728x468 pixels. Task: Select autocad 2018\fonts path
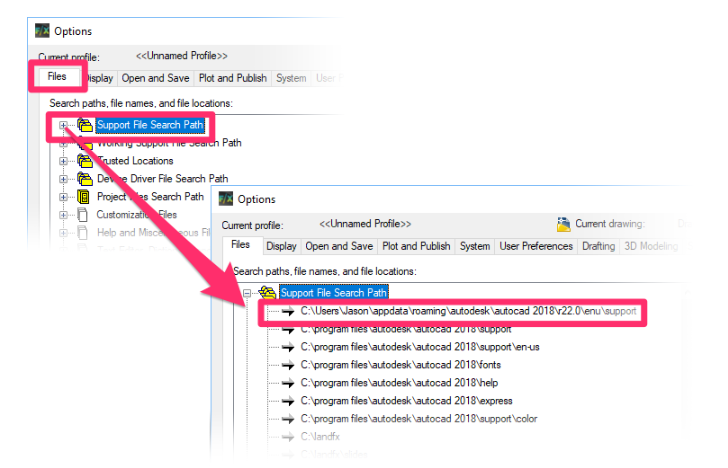click(x=401, y=365)
